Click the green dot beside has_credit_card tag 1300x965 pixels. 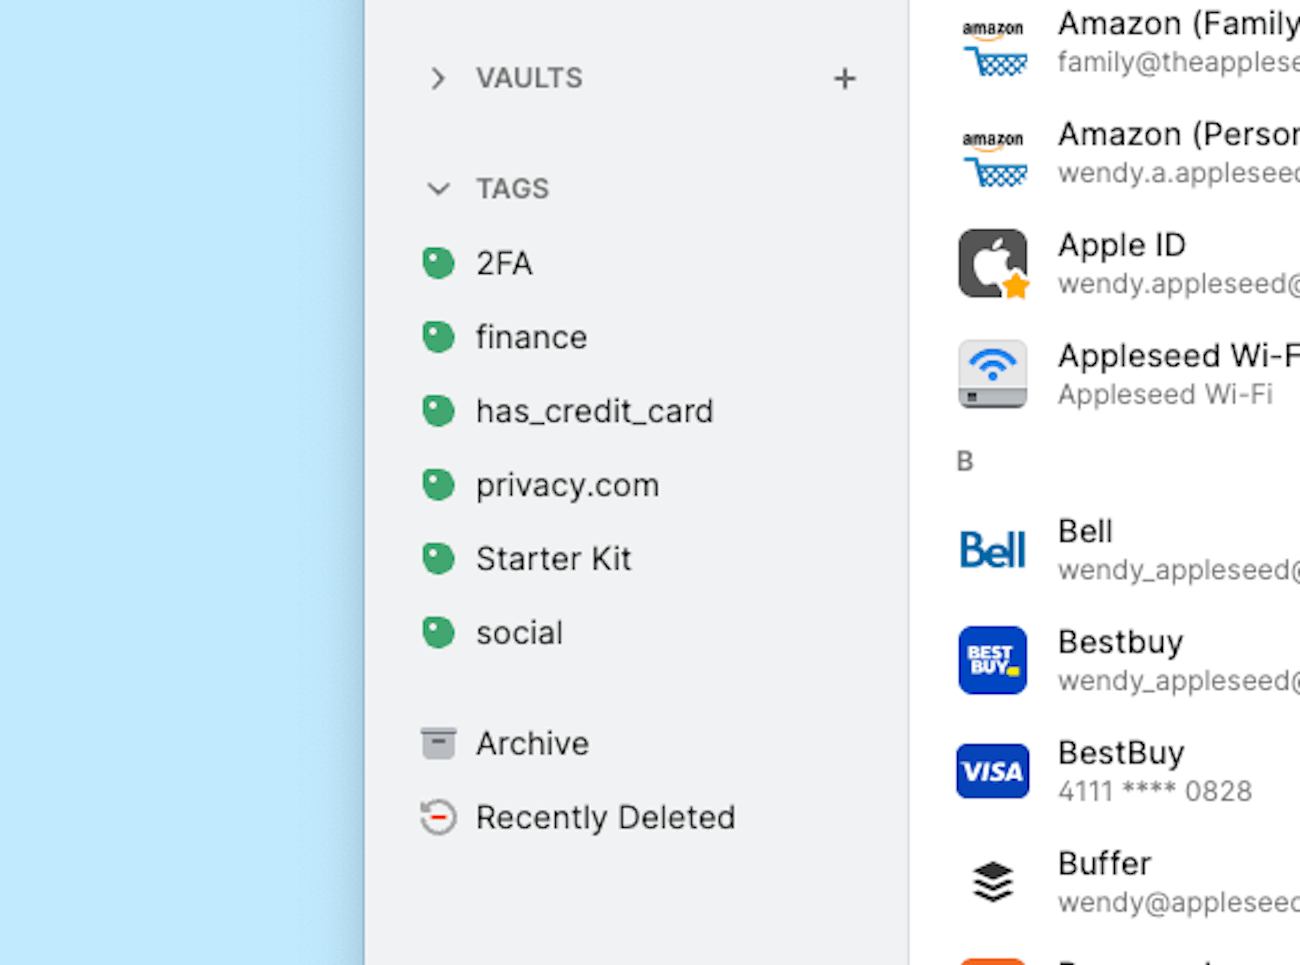coord(438,410)
